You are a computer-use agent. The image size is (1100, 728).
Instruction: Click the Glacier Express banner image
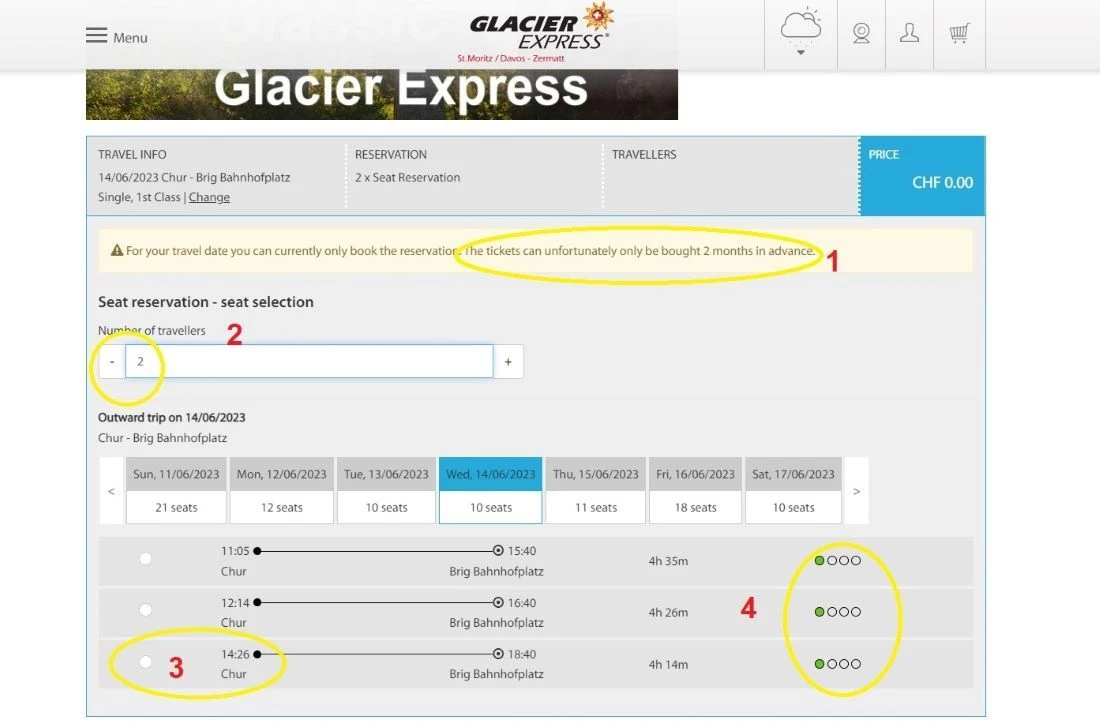(x=382, y=94)
